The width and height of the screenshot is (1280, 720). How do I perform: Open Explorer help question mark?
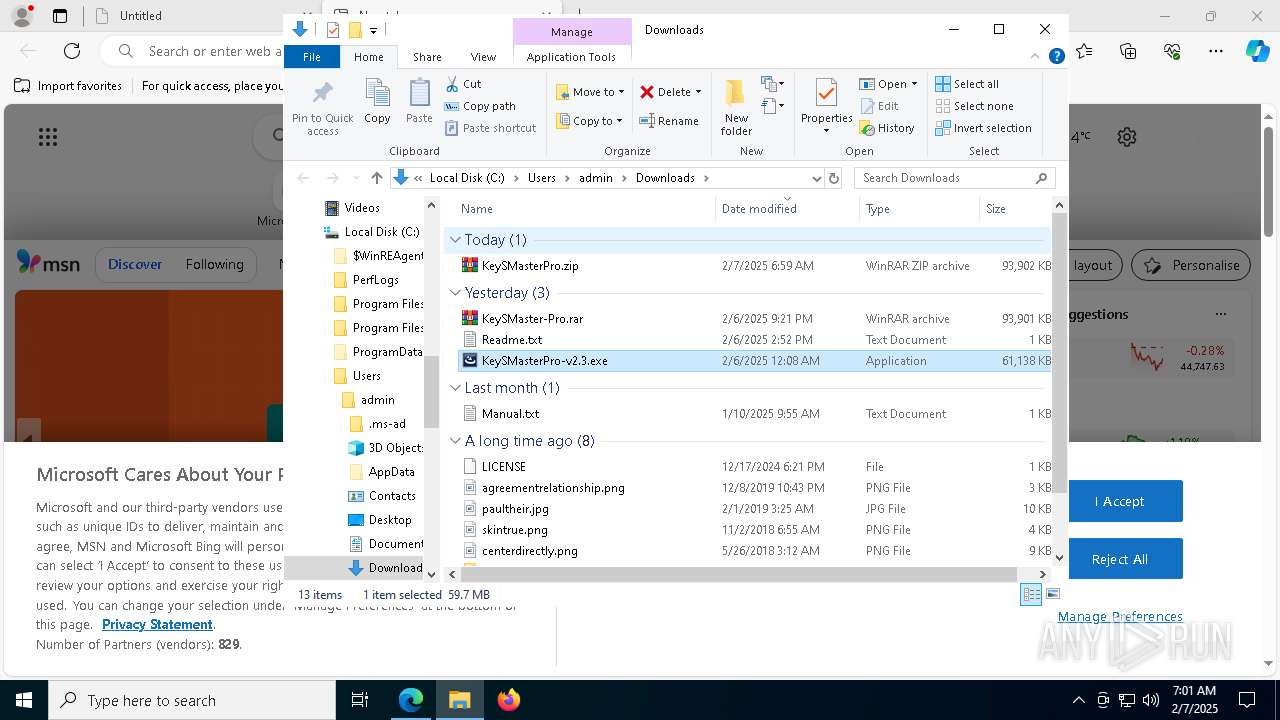1056,57
